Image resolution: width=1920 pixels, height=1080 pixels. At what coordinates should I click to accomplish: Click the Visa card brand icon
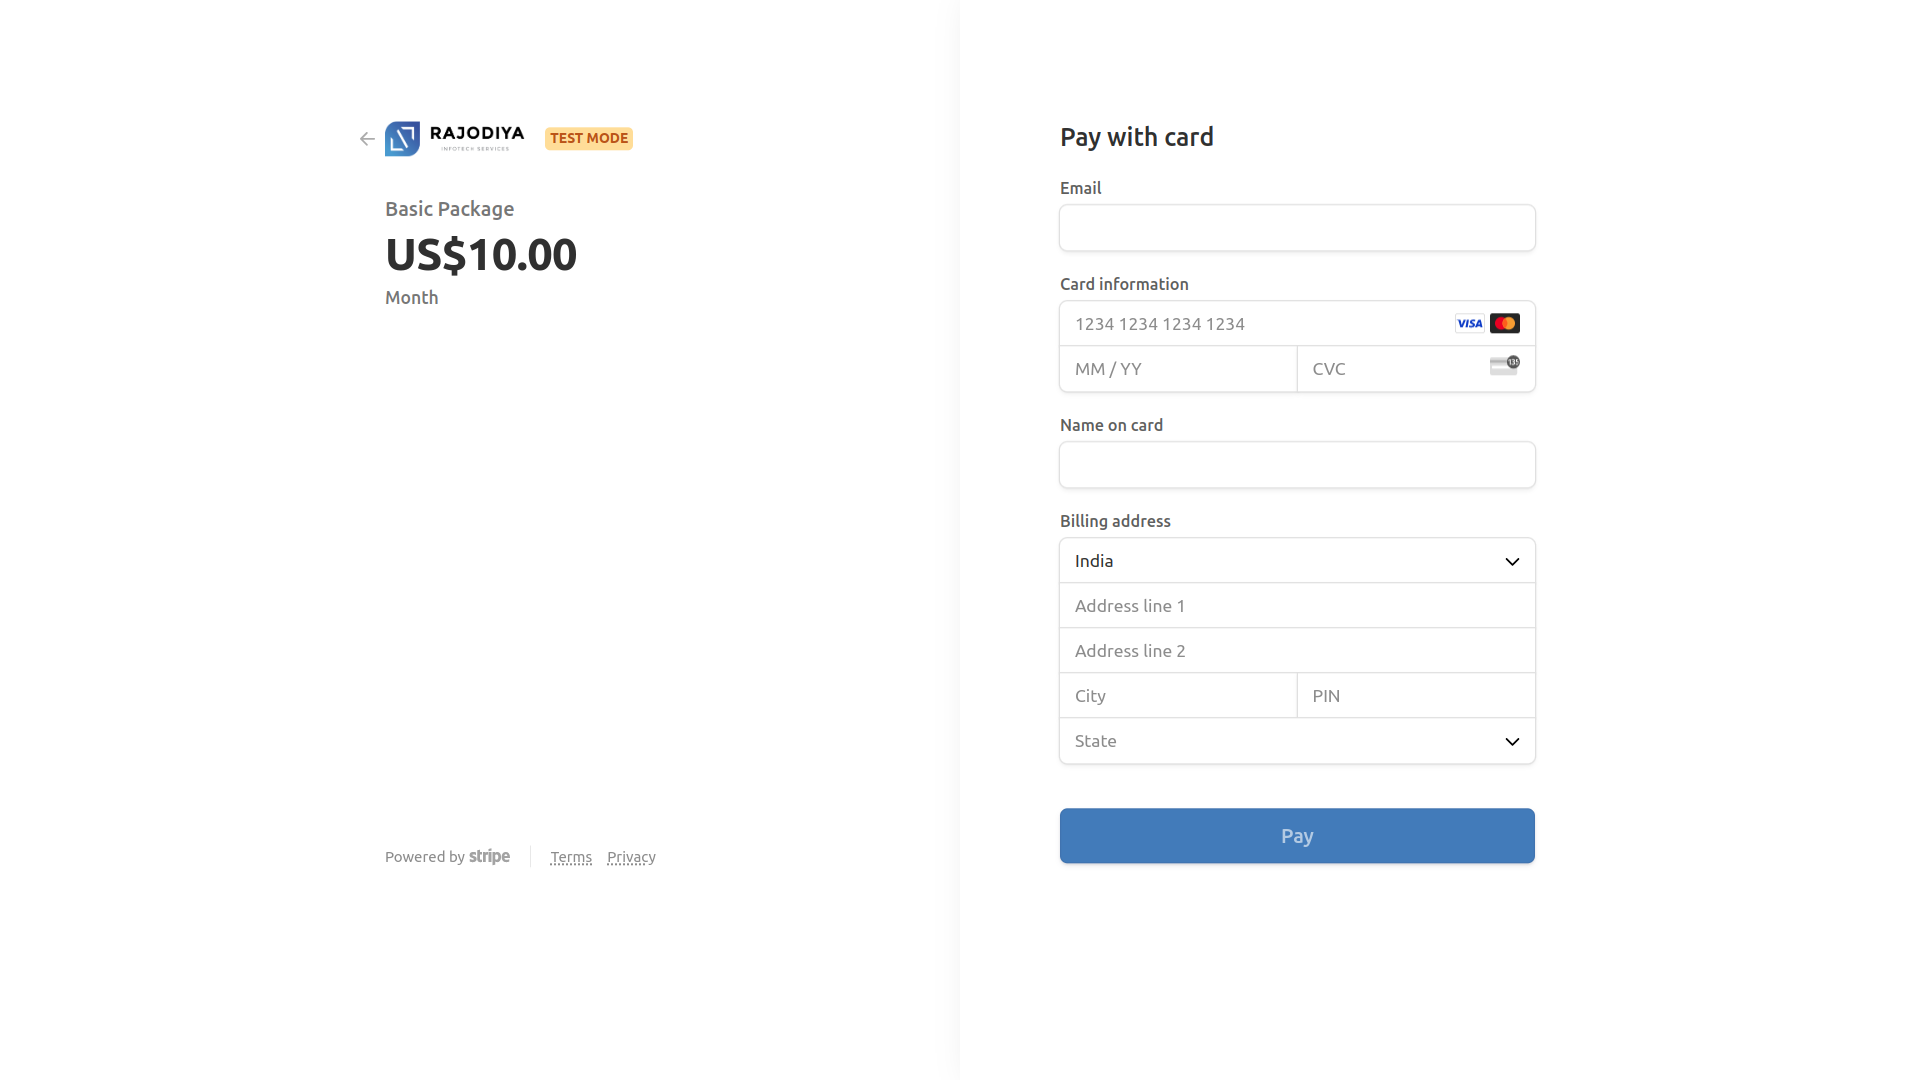coord(1469,323)
